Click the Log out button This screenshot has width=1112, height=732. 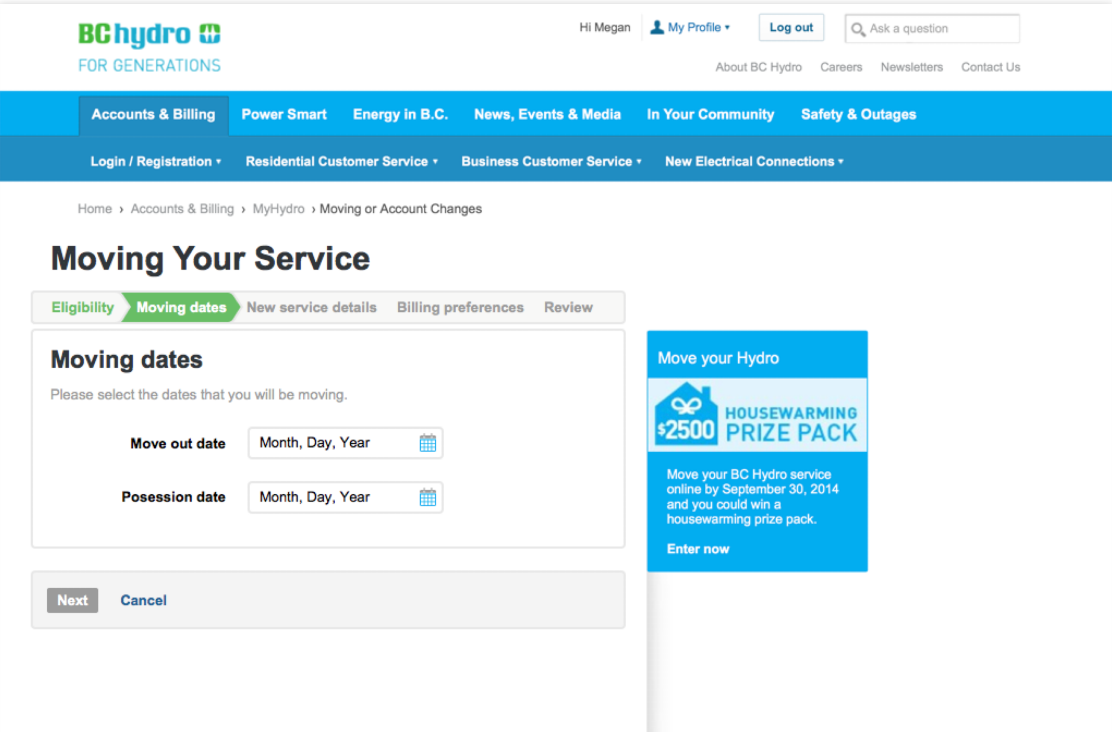(791, 28)
